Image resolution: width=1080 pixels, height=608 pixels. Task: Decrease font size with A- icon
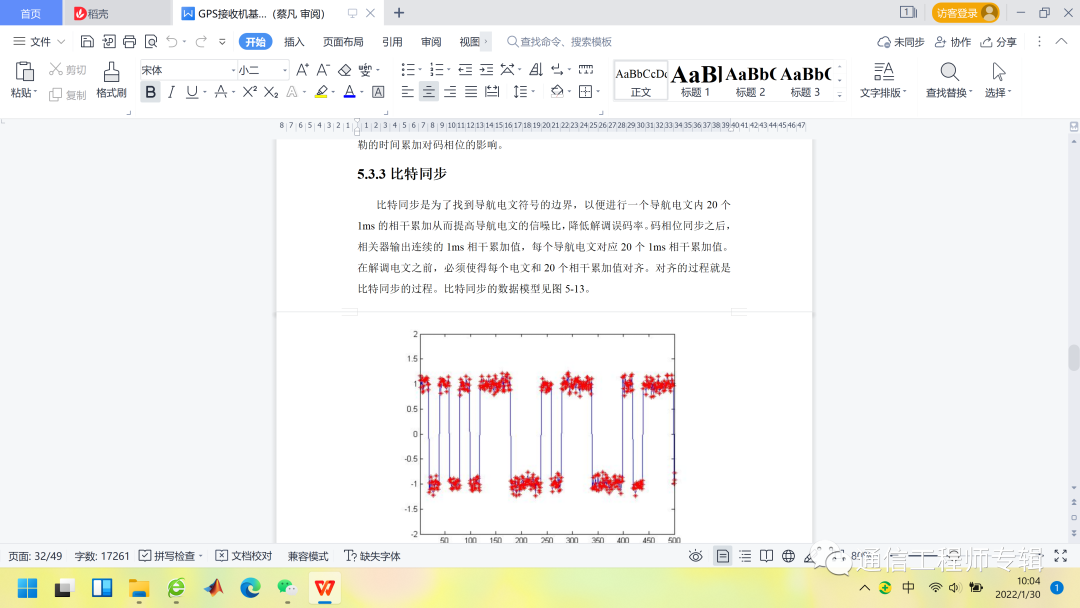pos(323,70)
